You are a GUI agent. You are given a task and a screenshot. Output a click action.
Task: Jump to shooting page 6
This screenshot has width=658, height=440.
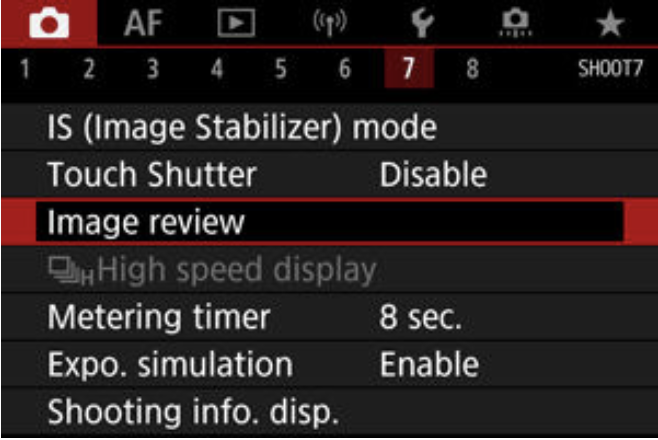345,68
